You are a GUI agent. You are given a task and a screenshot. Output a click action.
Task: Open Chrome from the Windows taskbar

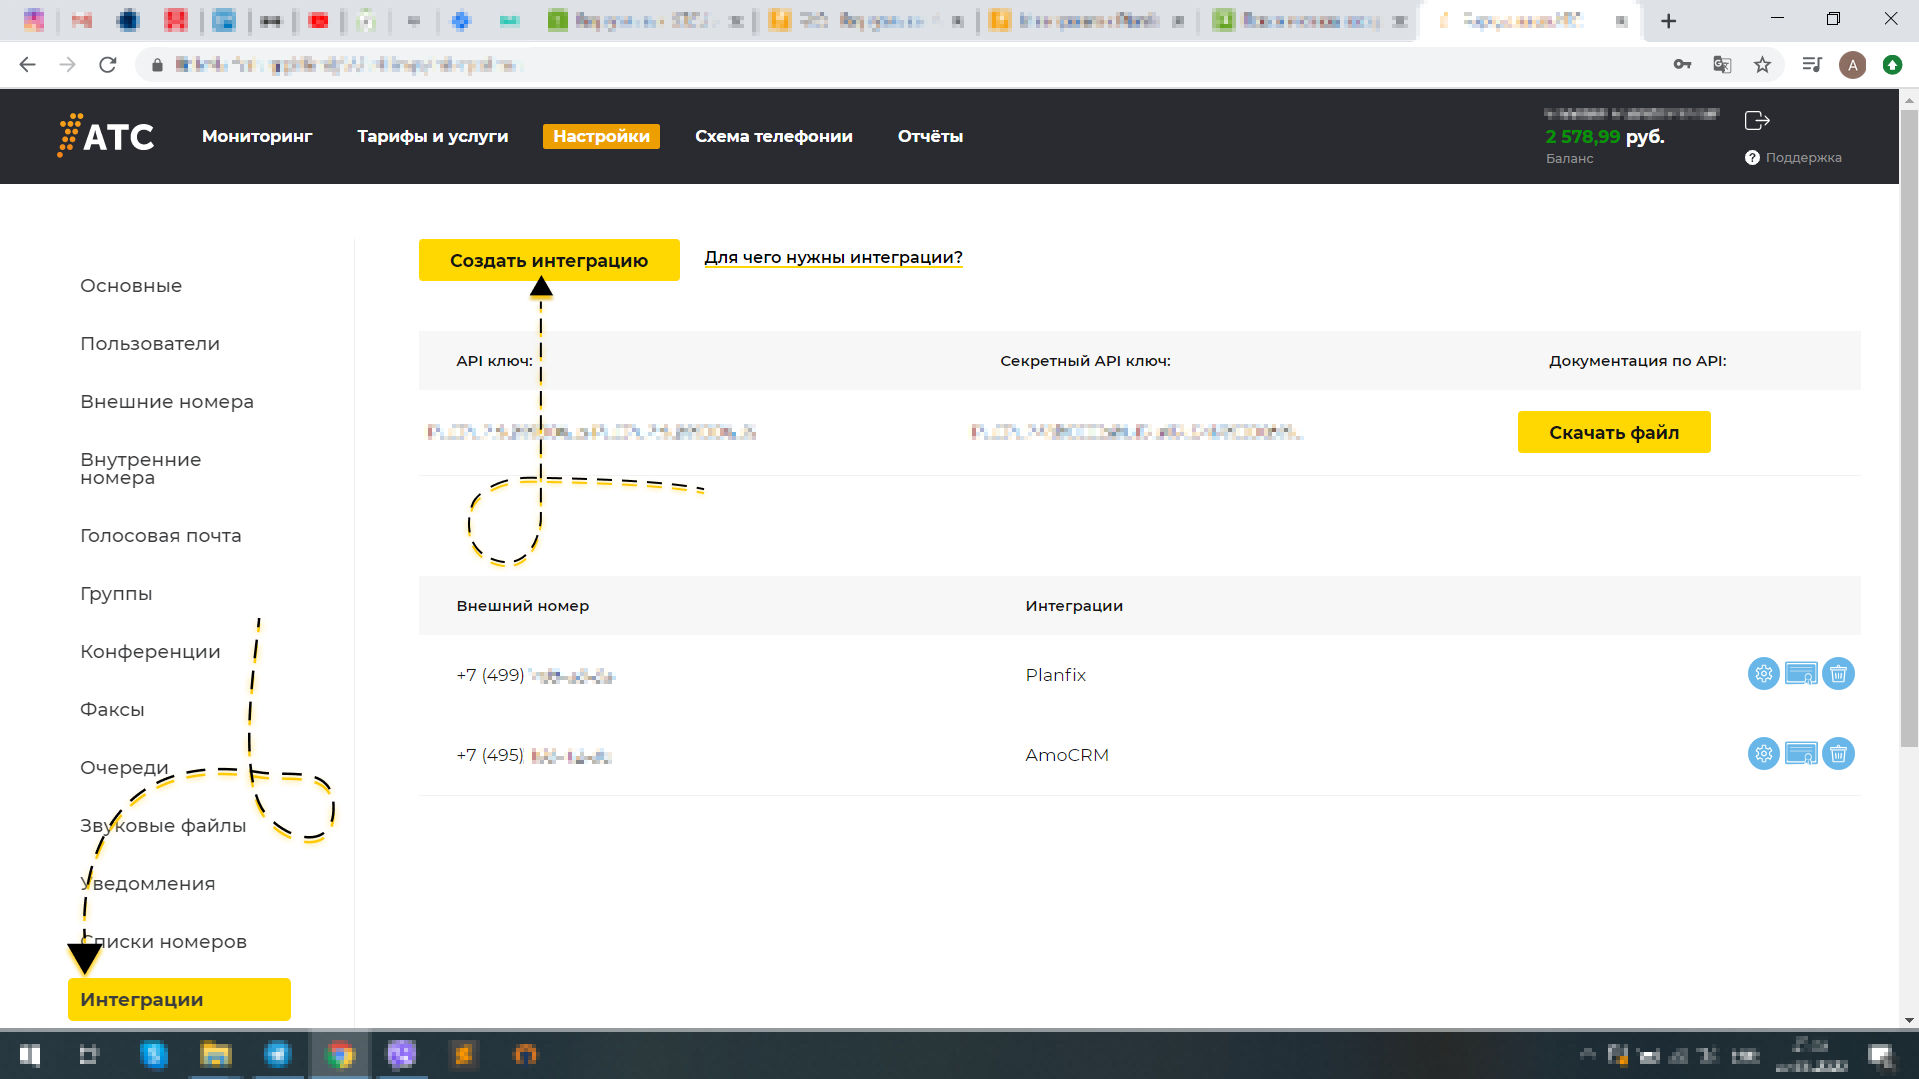(340, 1054)
